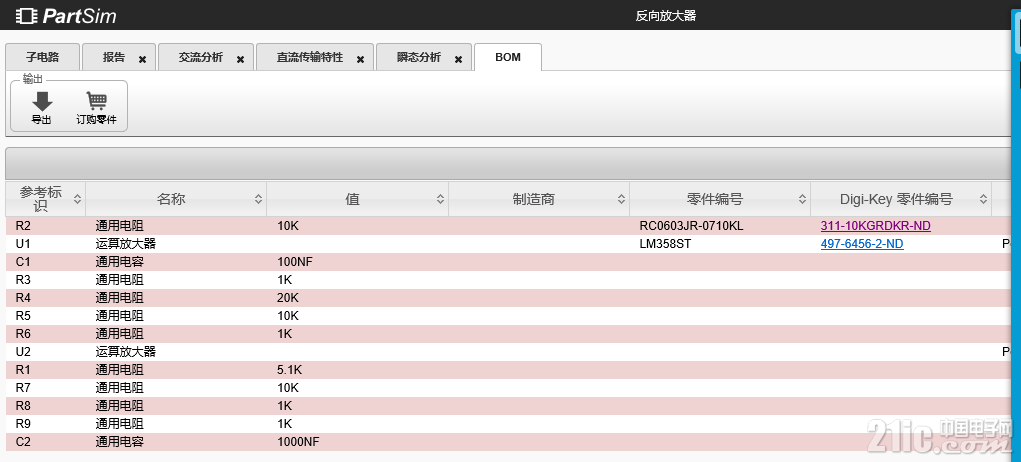
Task: Click 通用电容 name in C1 row
Action: (x=119, y=262)
